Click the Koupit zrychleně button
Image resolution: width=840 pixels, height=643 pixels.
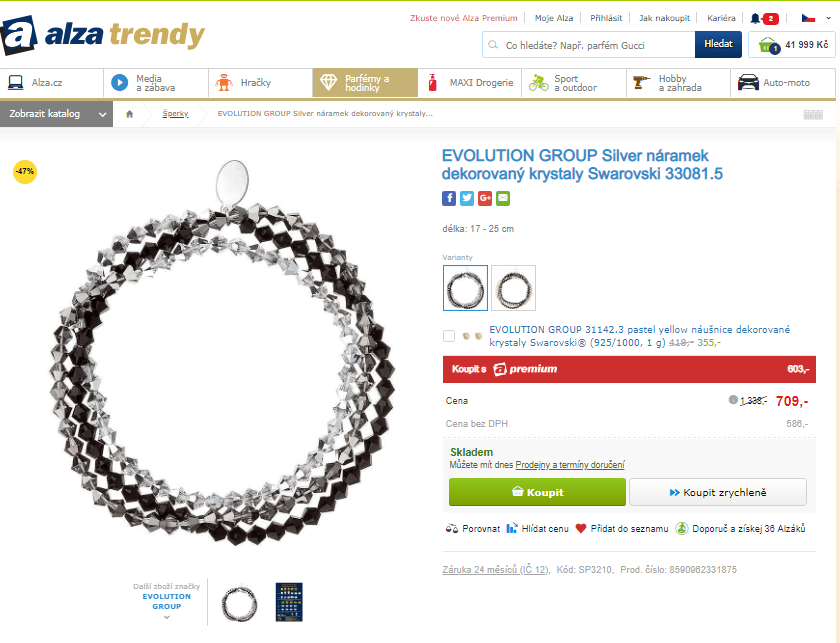click(718, 492)
